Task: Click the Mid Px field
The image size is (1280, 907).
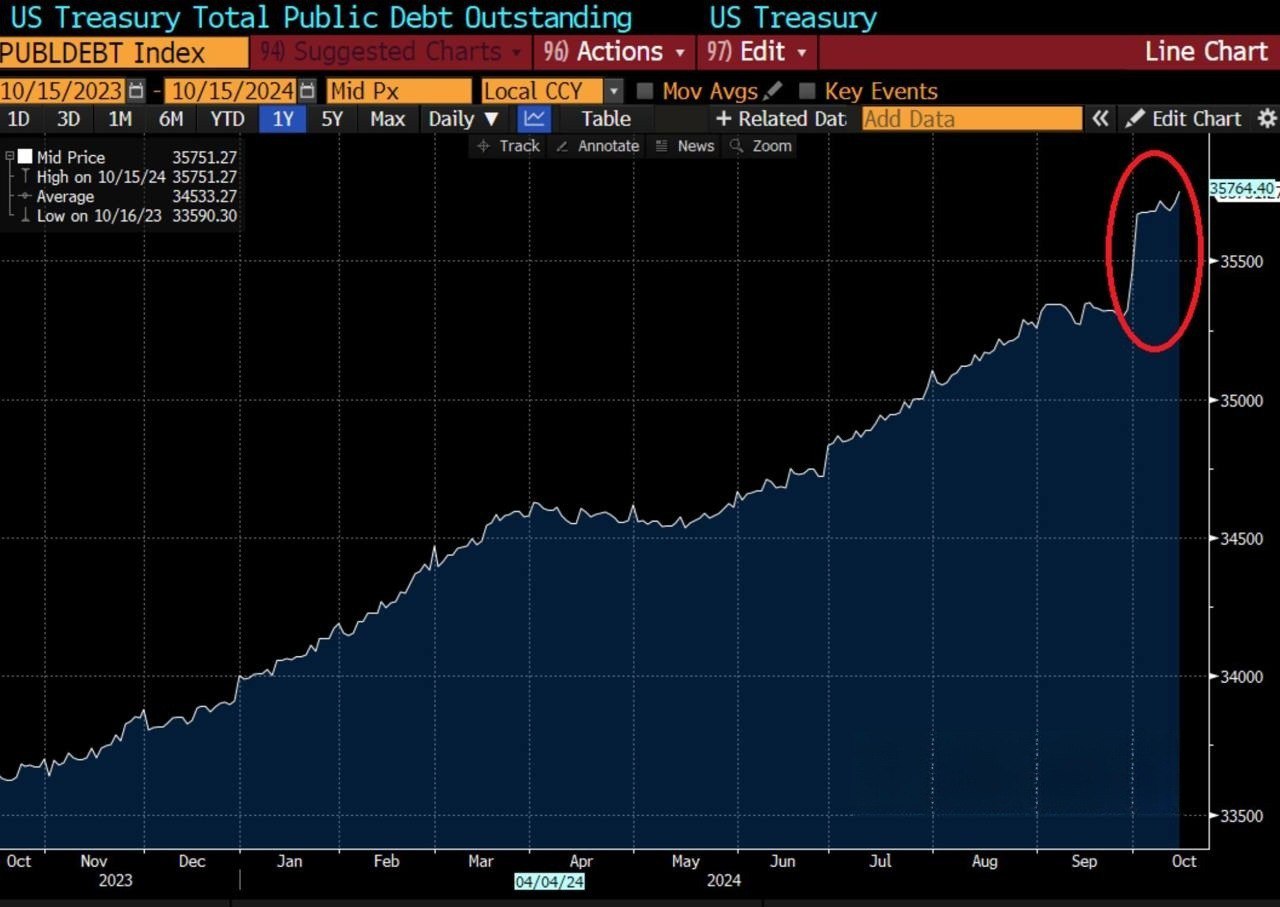Action: 398,91
